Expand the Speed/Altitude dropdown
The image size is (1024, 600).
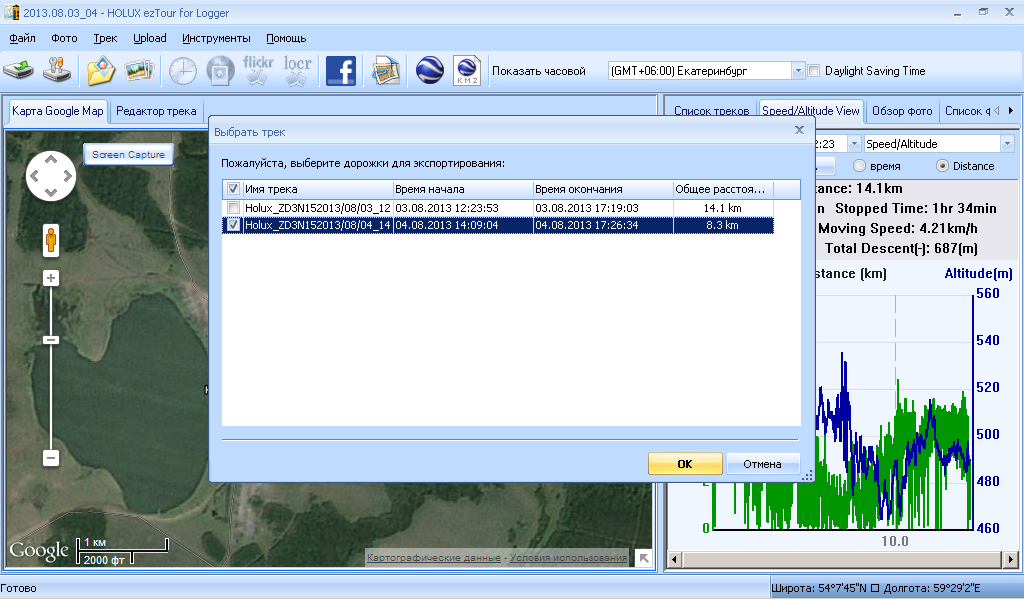(1007, 144)
